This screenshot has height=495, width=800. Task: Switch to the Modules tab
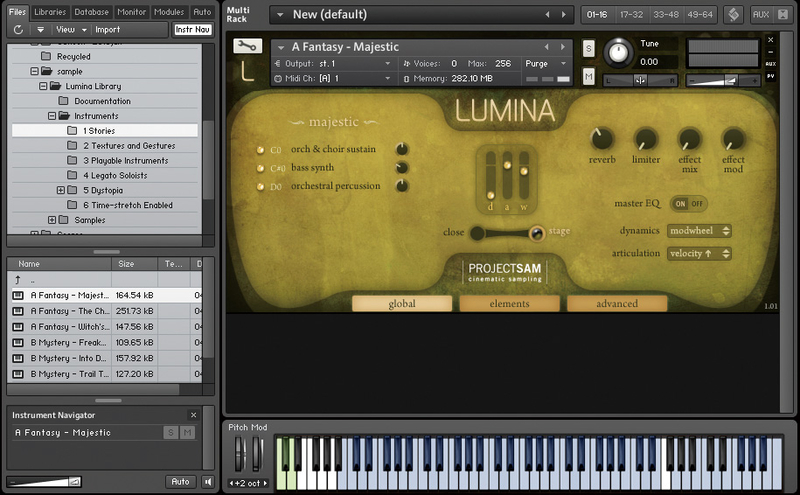[x=169, y=12]
